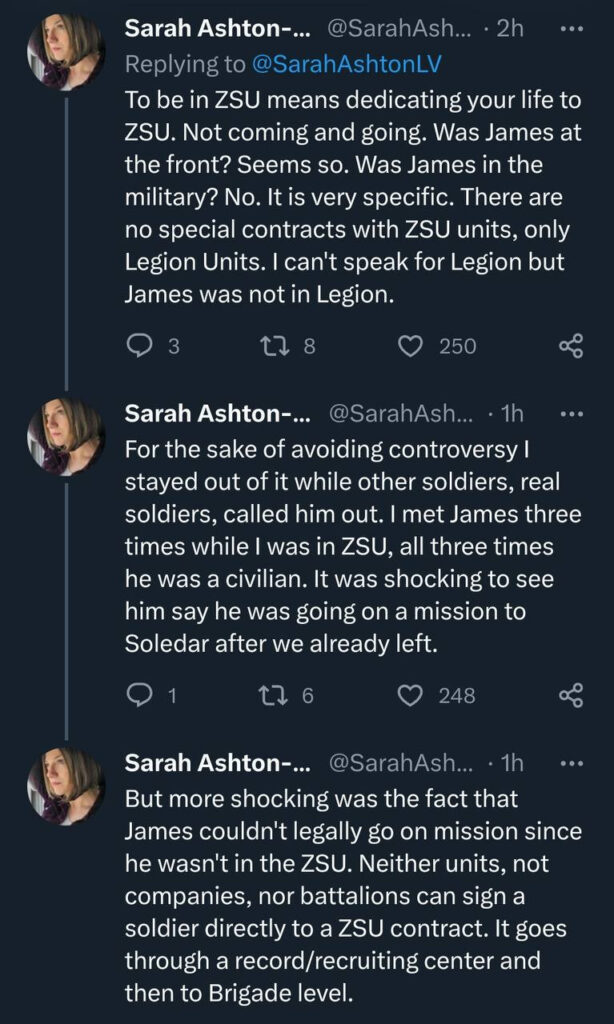Viewport: 614px width, 1024px height.
Task: Open third tweet's author profile picture
Action: click(66, 785)
